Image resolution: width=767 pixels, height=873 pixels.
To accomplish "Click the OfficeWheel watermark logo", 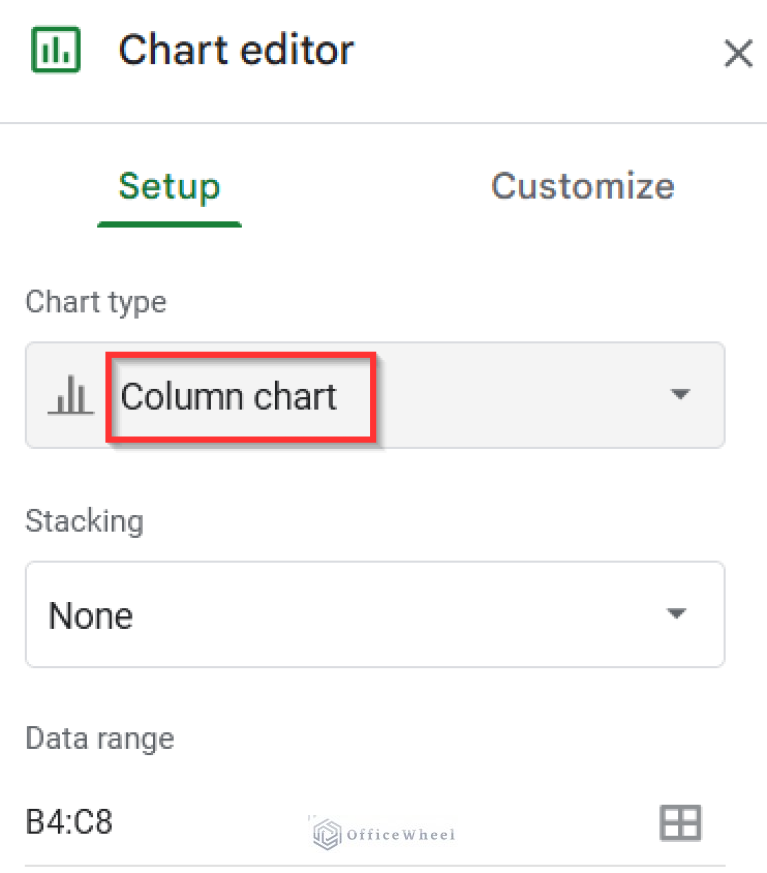I will point(381,832).
